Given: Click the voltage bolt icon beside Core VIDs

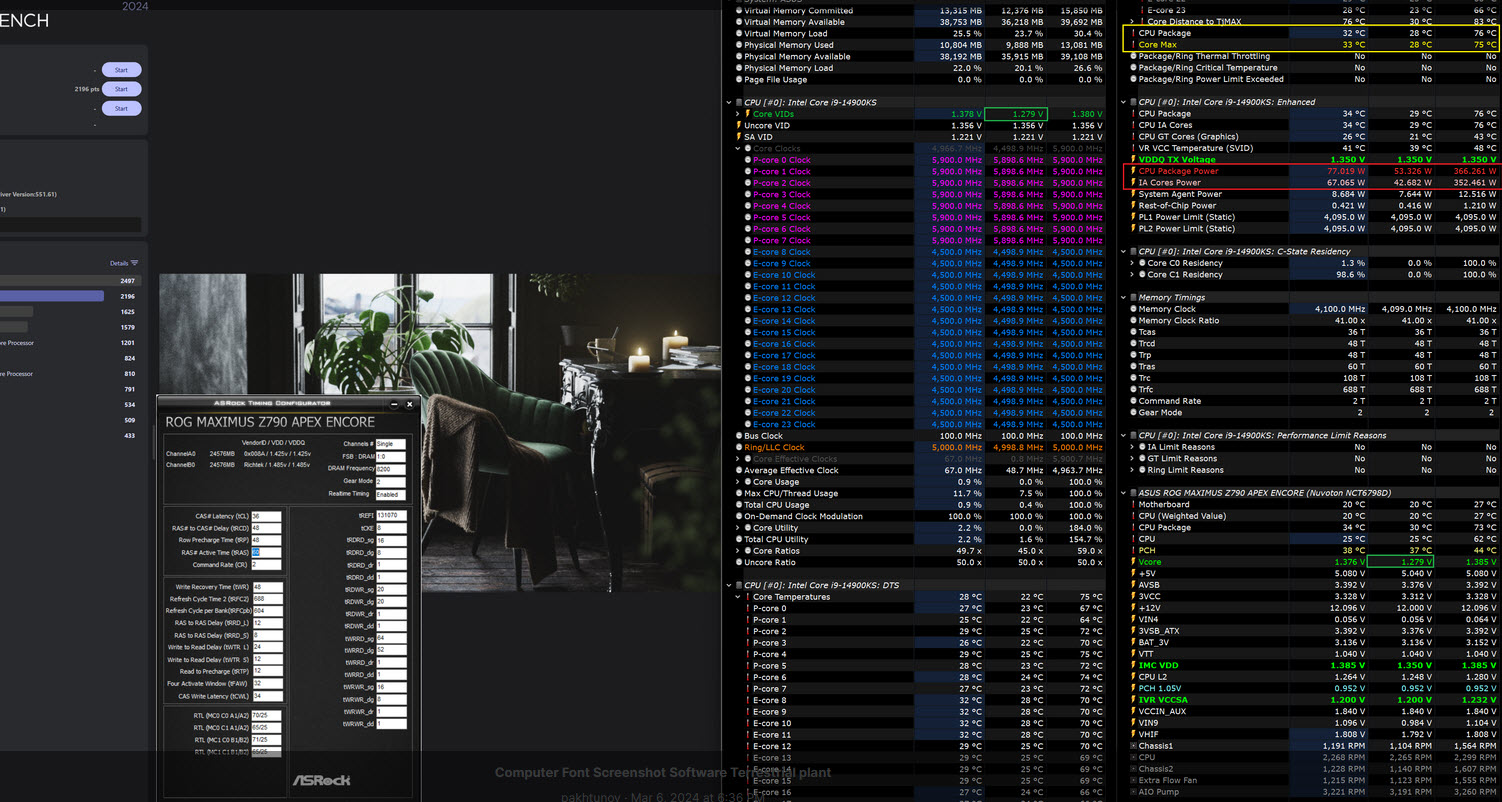Looking at the screenshot, I should click(748, 114).
